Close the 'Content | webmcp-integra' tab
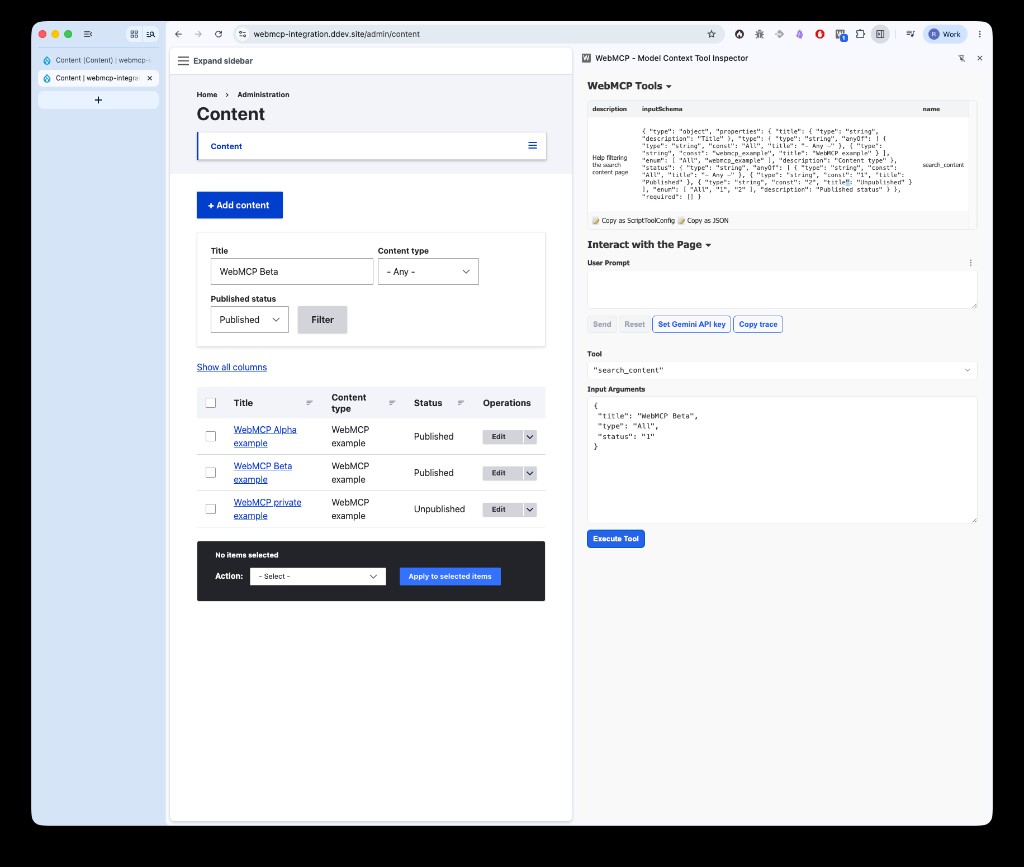 tap(150, 78)
